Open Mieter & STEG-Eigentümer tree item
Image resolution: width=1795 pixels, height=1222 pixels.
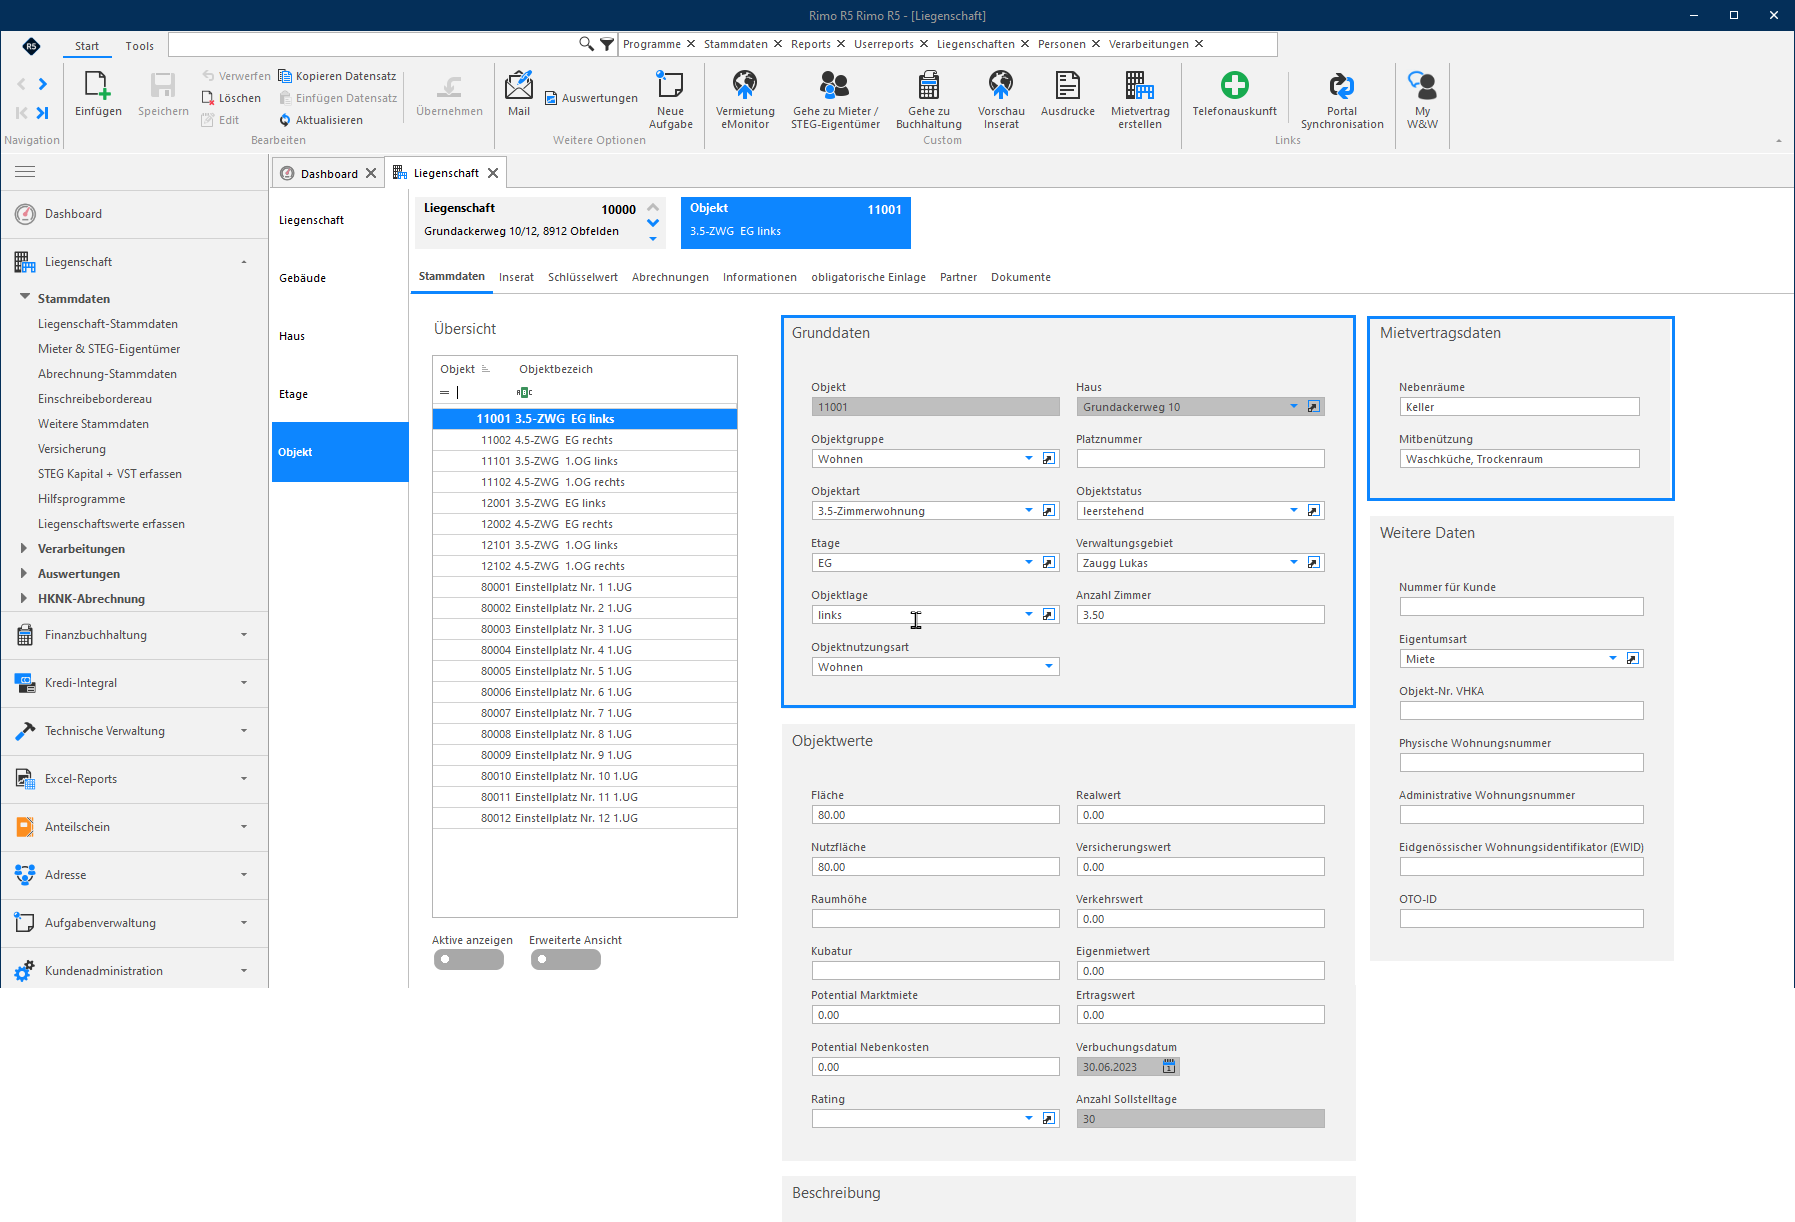click(109, 349)
